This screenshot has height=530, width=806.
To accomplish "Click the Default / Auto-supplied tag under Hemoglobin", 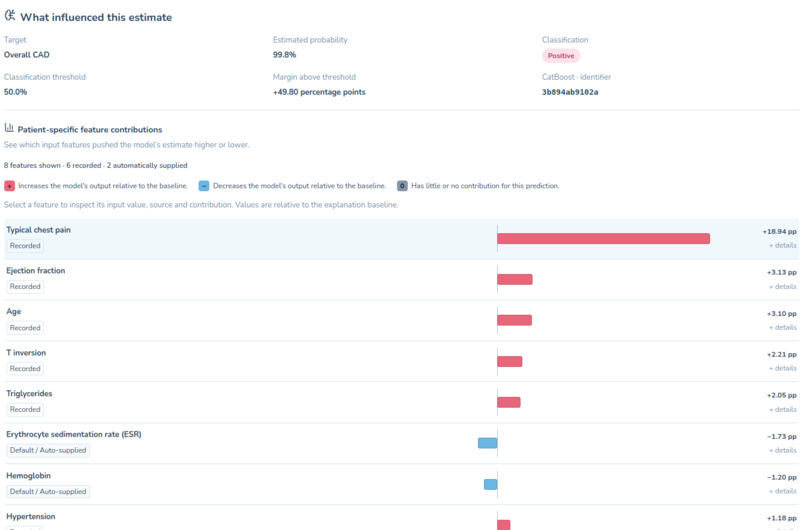I will [x=48, y=491].
